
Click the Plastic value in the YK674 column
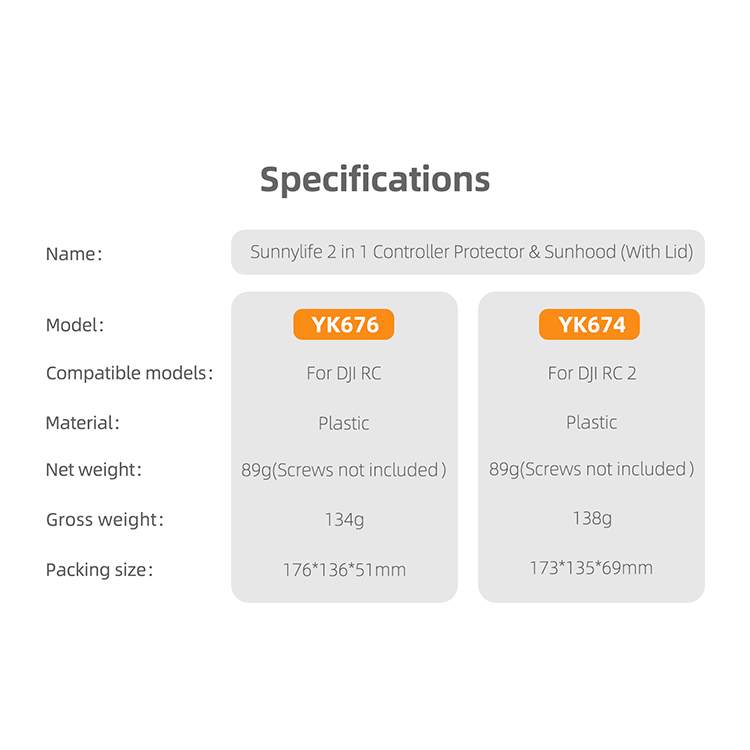(592, 423)
